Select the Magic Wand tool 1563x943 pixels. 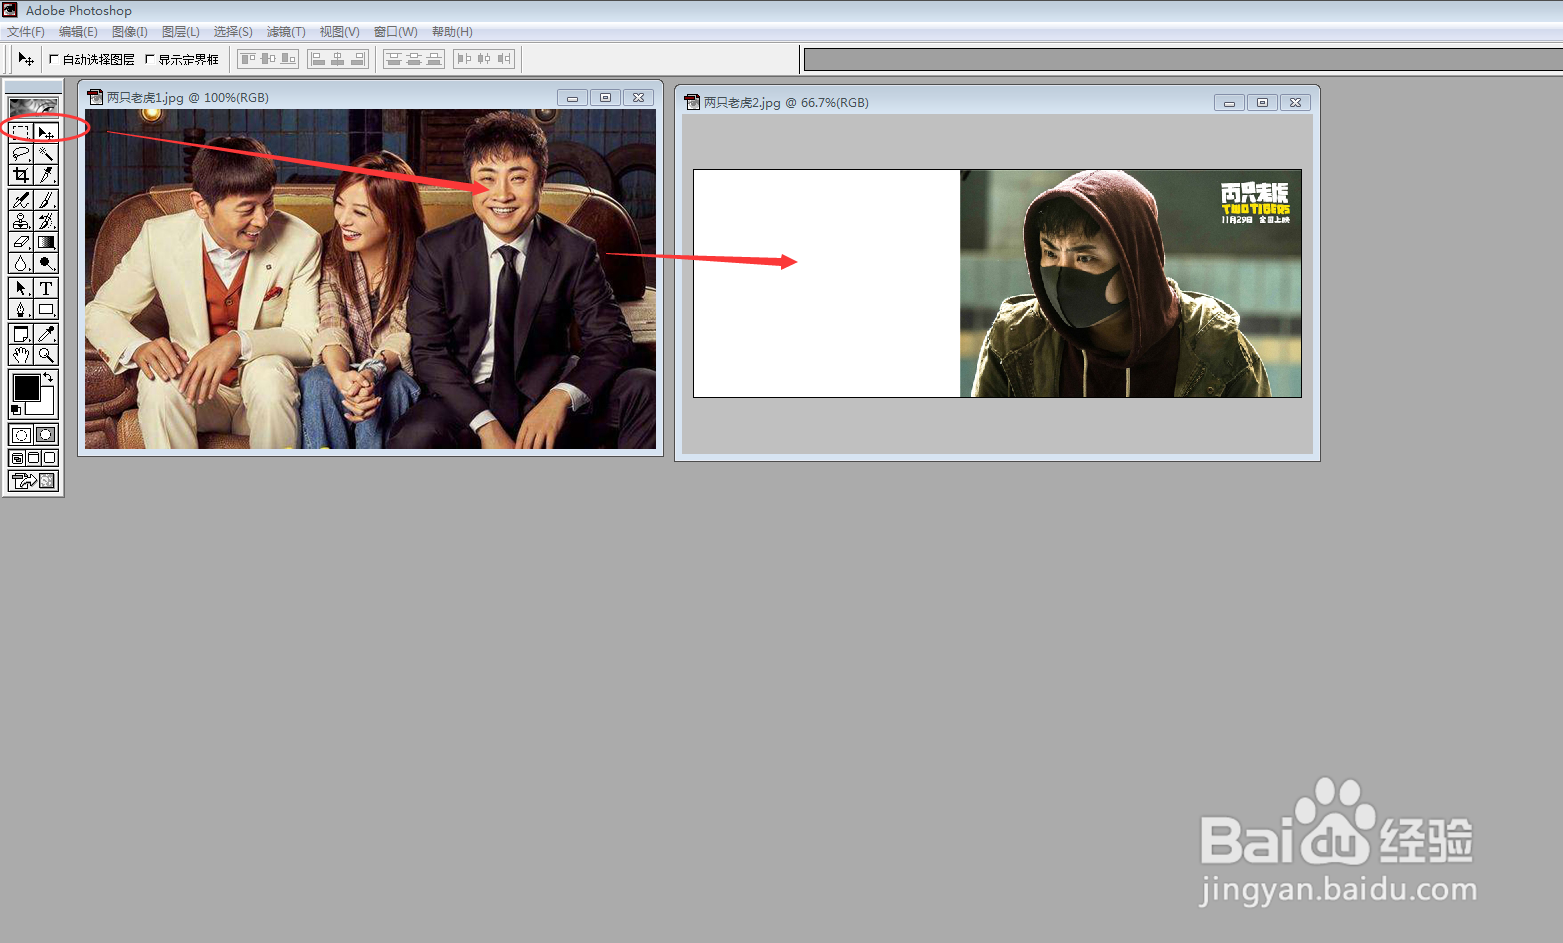pyautogui.click(x=46, y=154)
